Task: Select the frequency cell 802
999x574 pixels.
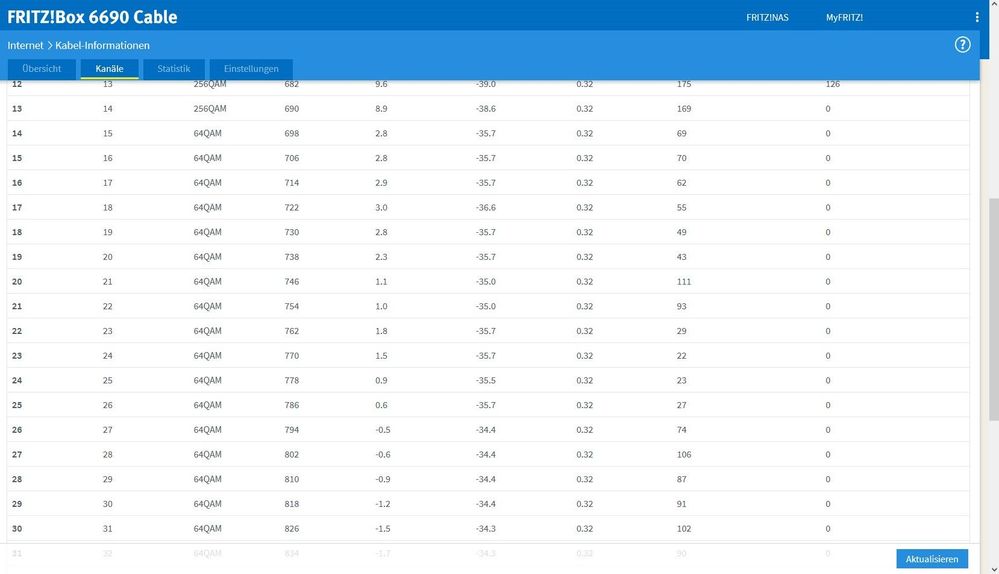Action: click(x=292, y=454)
